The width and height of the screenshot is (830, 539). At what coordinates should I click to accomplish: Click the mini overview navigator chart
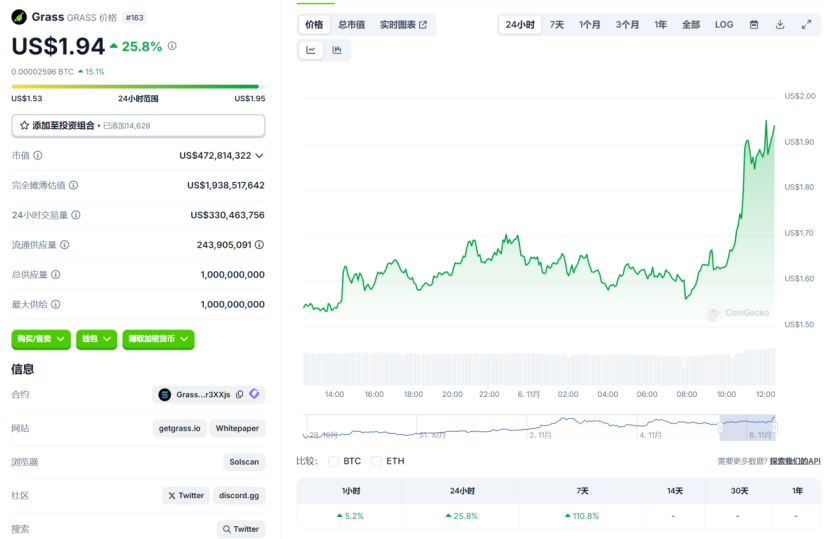[539, 427]
